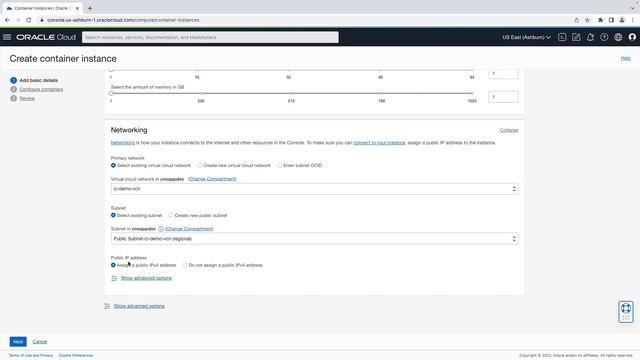Click the advanced options icon inside Networking
Viewport: 640px width, 360px height.
(114, 278)
